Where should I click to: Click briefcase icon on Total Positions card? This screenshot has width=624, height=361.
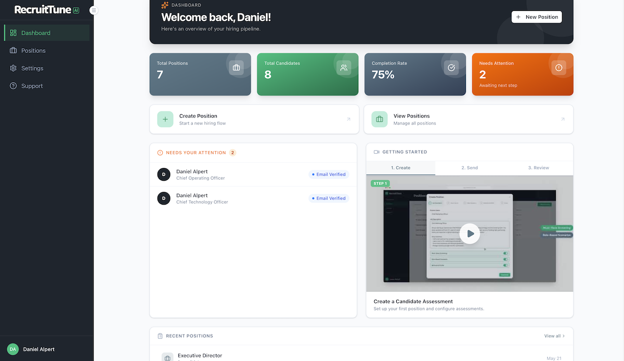coord(236,68)
